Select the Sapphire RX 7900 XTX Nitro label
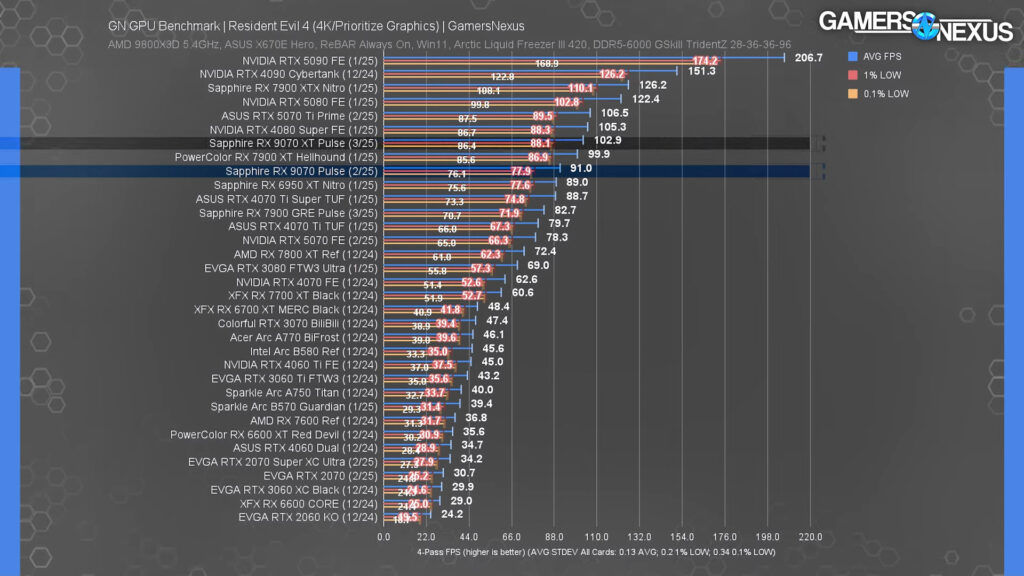 293,88
